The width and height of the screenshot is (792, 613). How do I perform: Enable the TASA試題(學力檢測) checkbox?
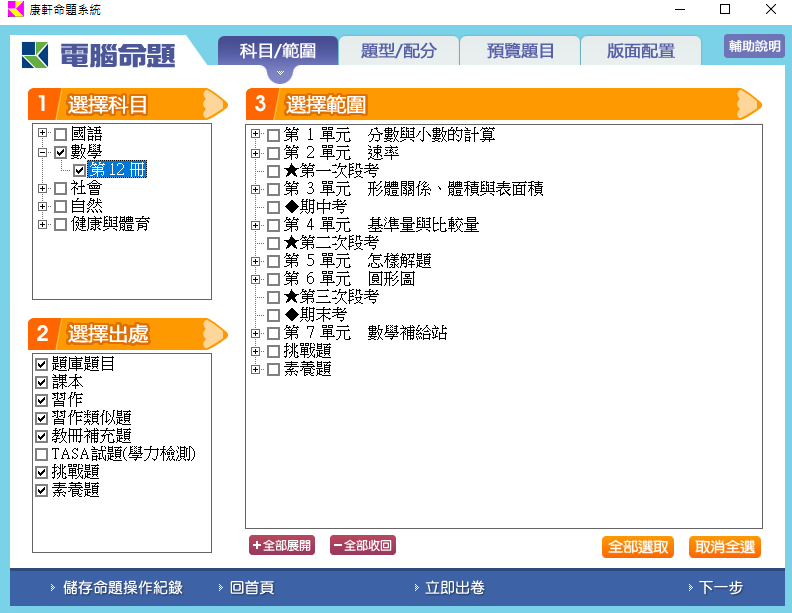coord(41,455)
